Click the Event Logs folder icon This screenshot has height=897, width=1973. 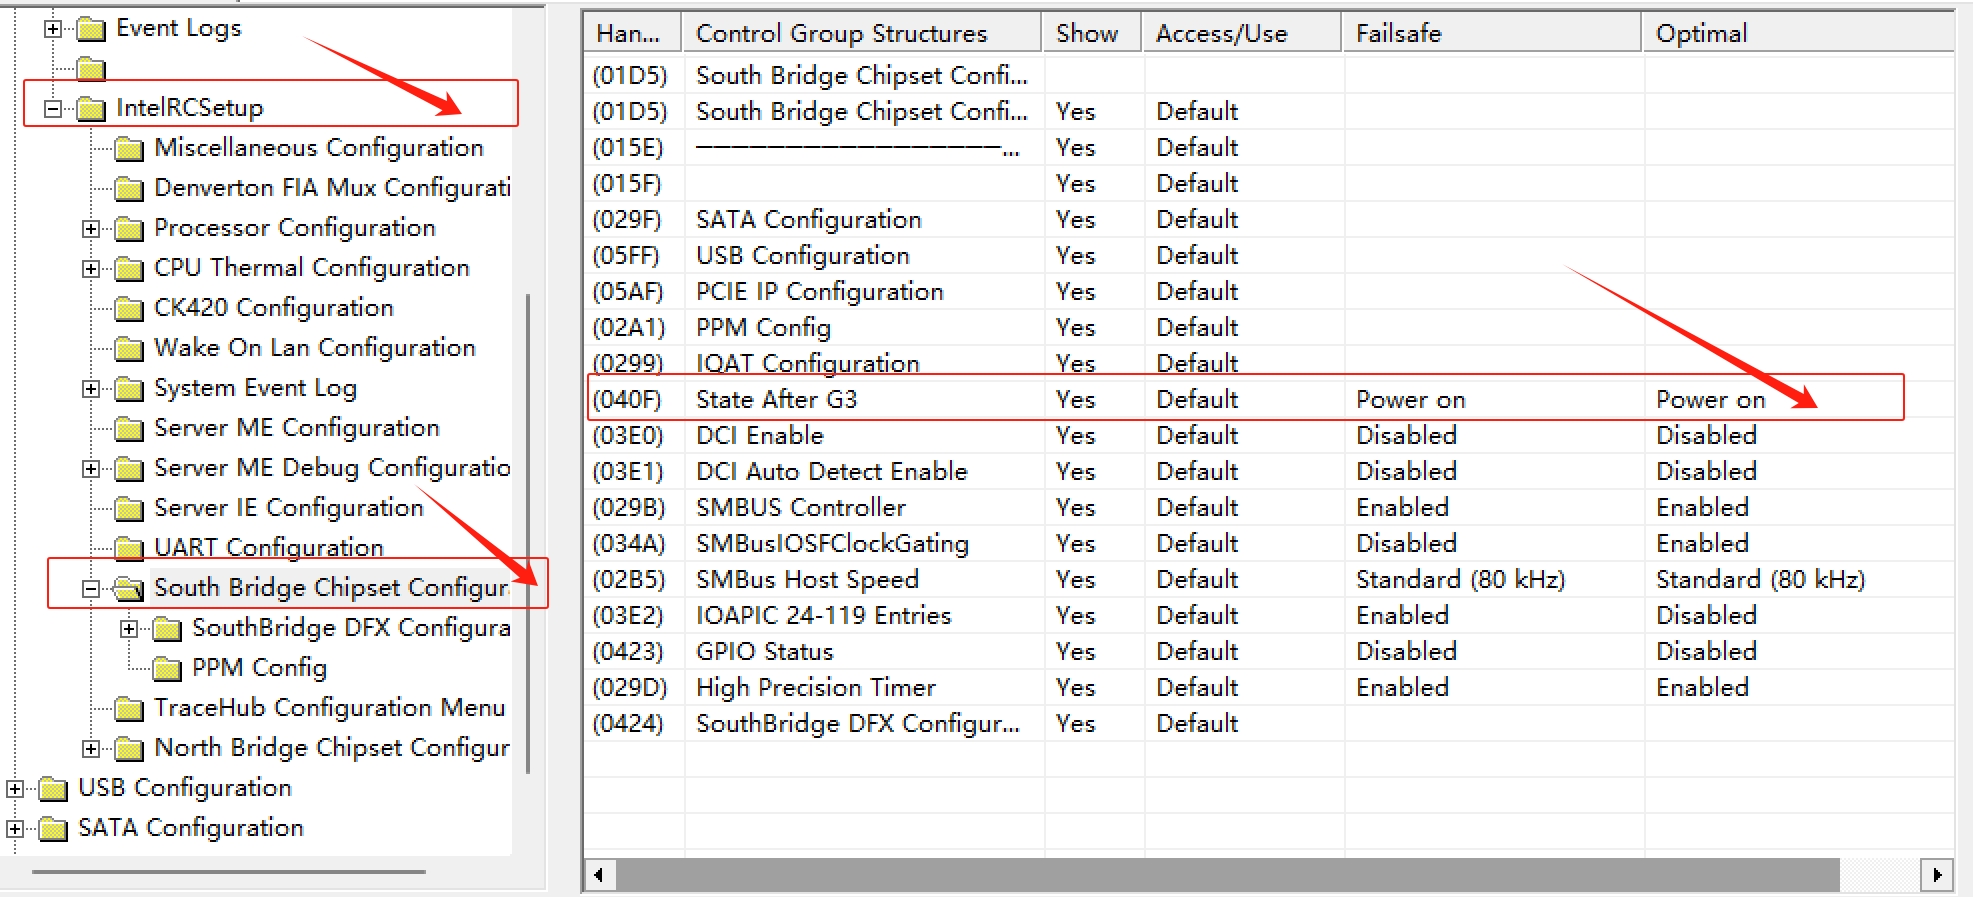coord(91,29)
